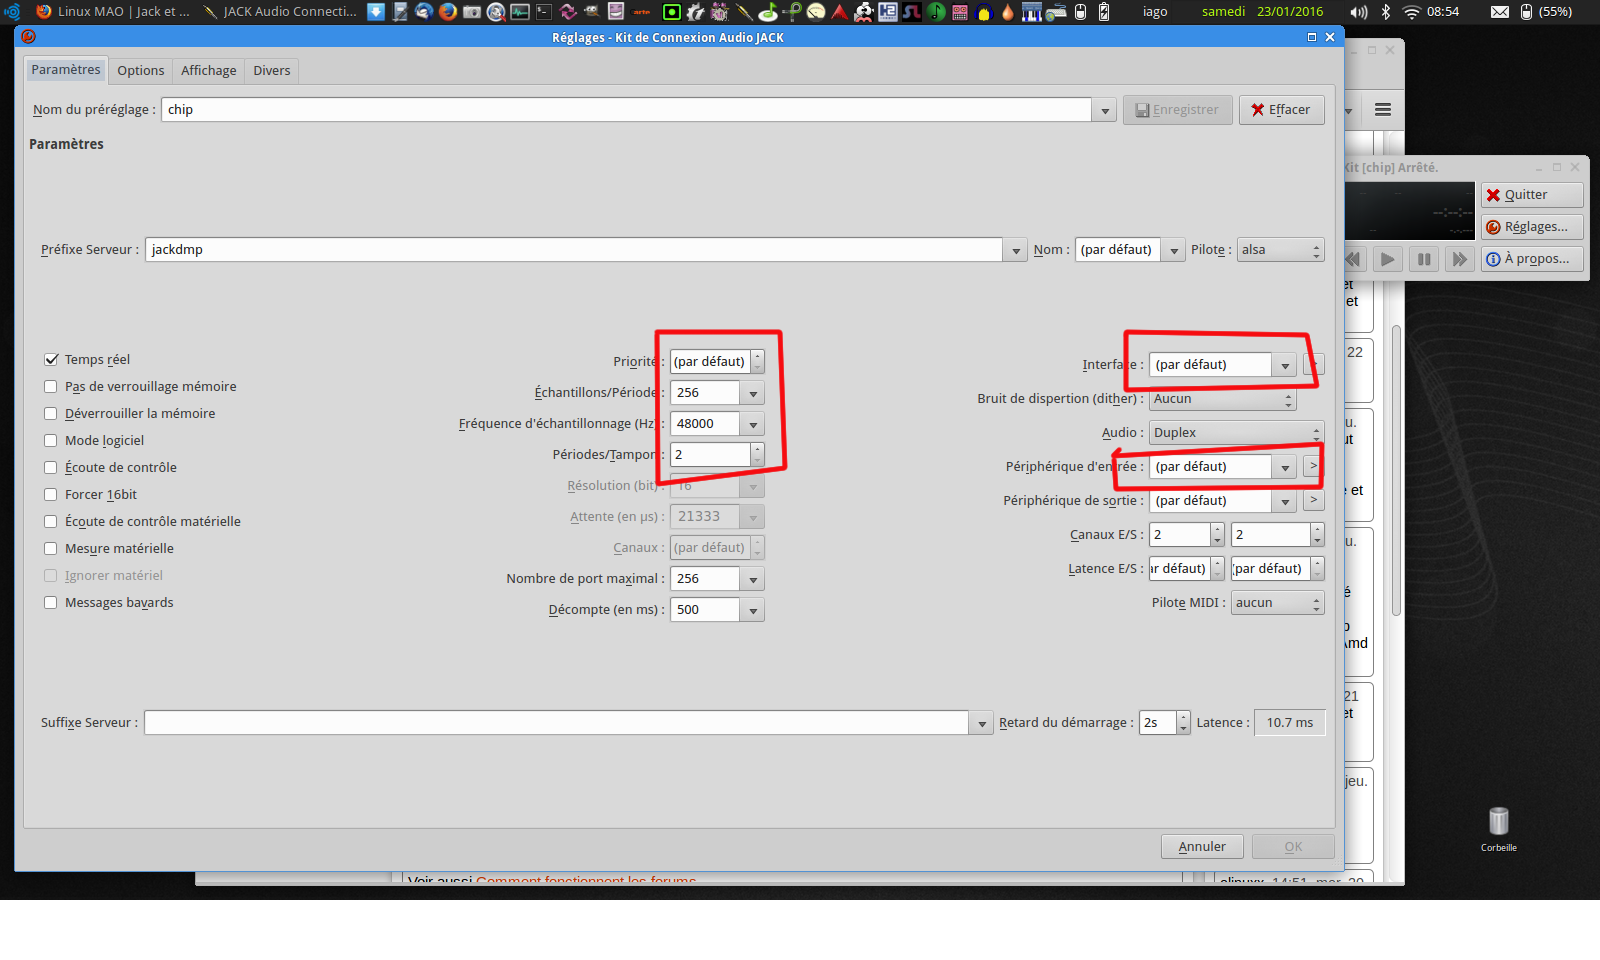
Task: Click the Nom du préréglage text field
Action: tap(627, 110)
